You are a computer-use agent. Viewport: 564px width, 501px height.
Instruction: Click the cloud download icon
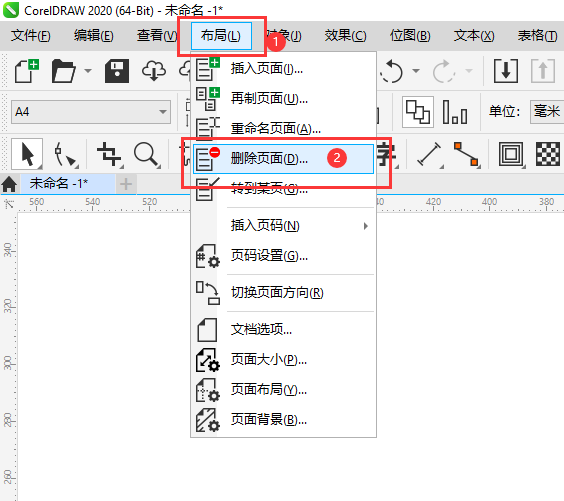point(154,71)
